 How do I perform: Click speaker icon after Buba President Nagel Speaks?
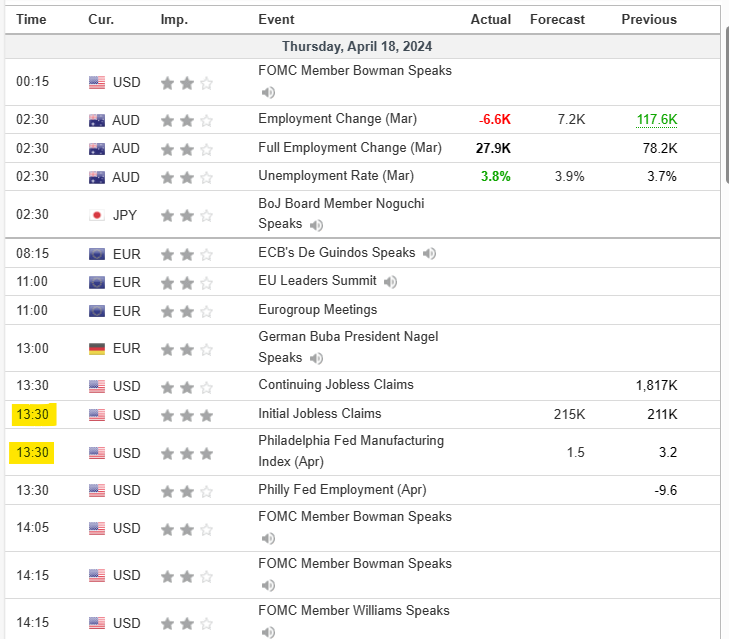coord(316,358)
